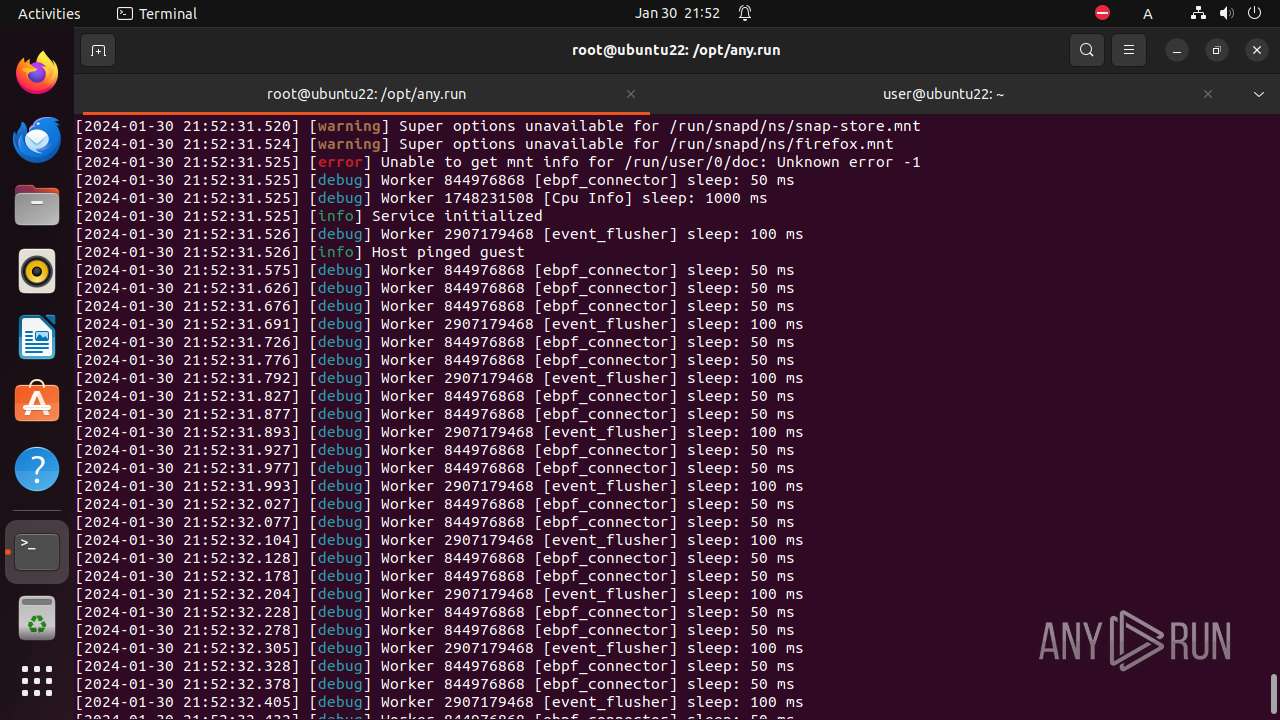Launch Firefox from the dock
Image resolution: width=1280 pixels, height=720 pixels.
(x=37, y=73)
